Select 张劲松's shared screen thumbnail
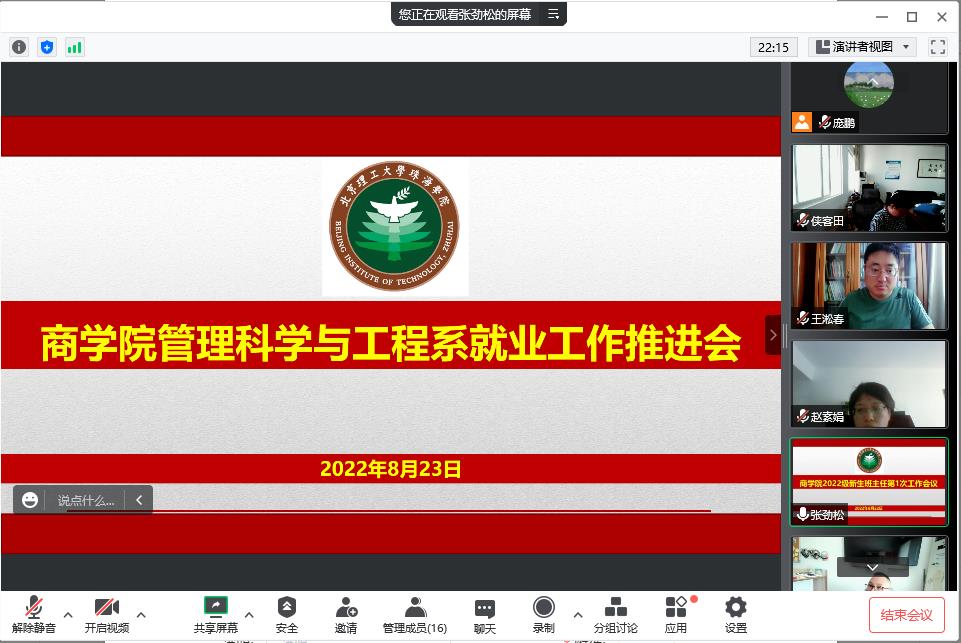The height and width of the screenshot is (643, 961). [x=869, y=482]
